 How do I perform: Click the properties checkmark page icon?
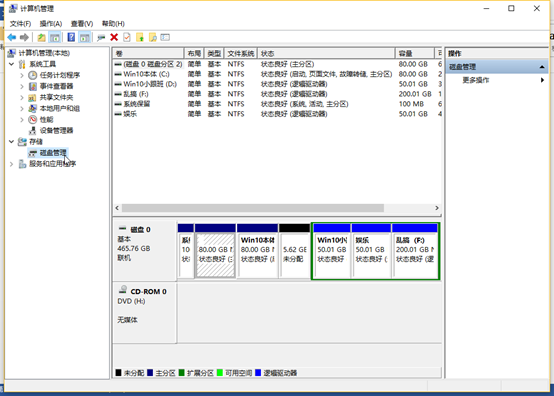(x=127, y=37)
